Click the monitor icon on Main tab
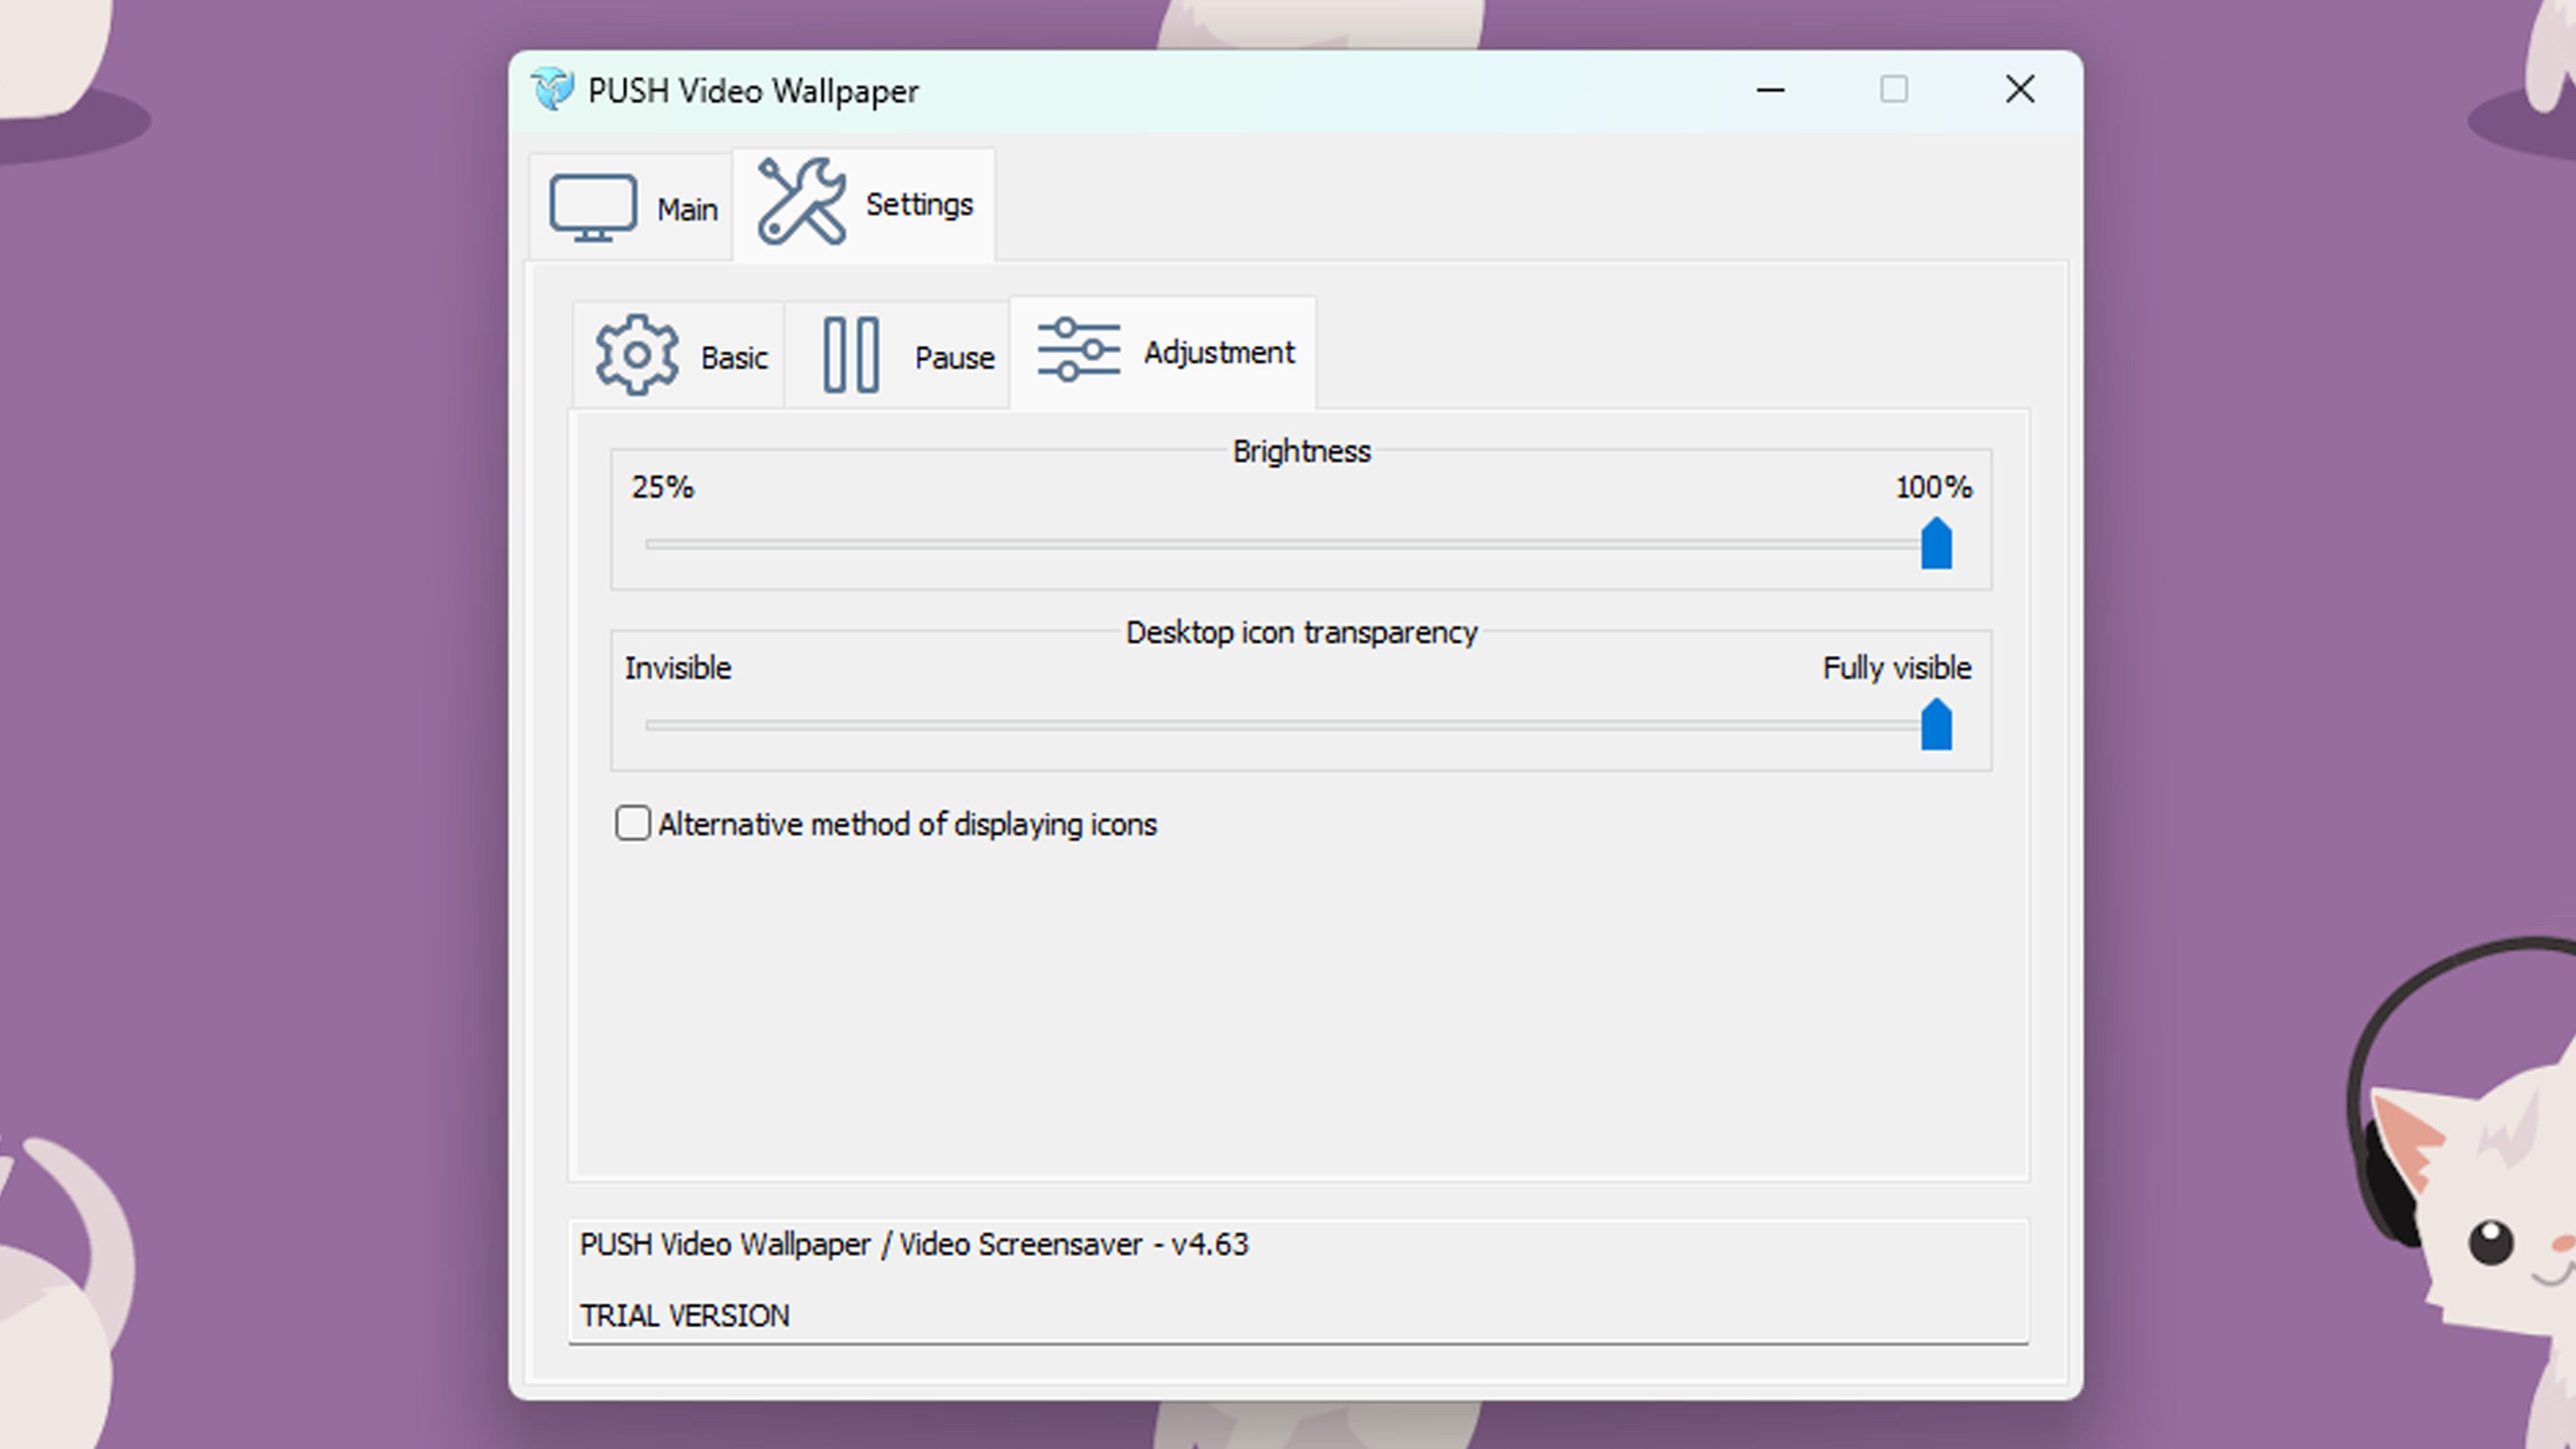 click(x=593, y=208)
